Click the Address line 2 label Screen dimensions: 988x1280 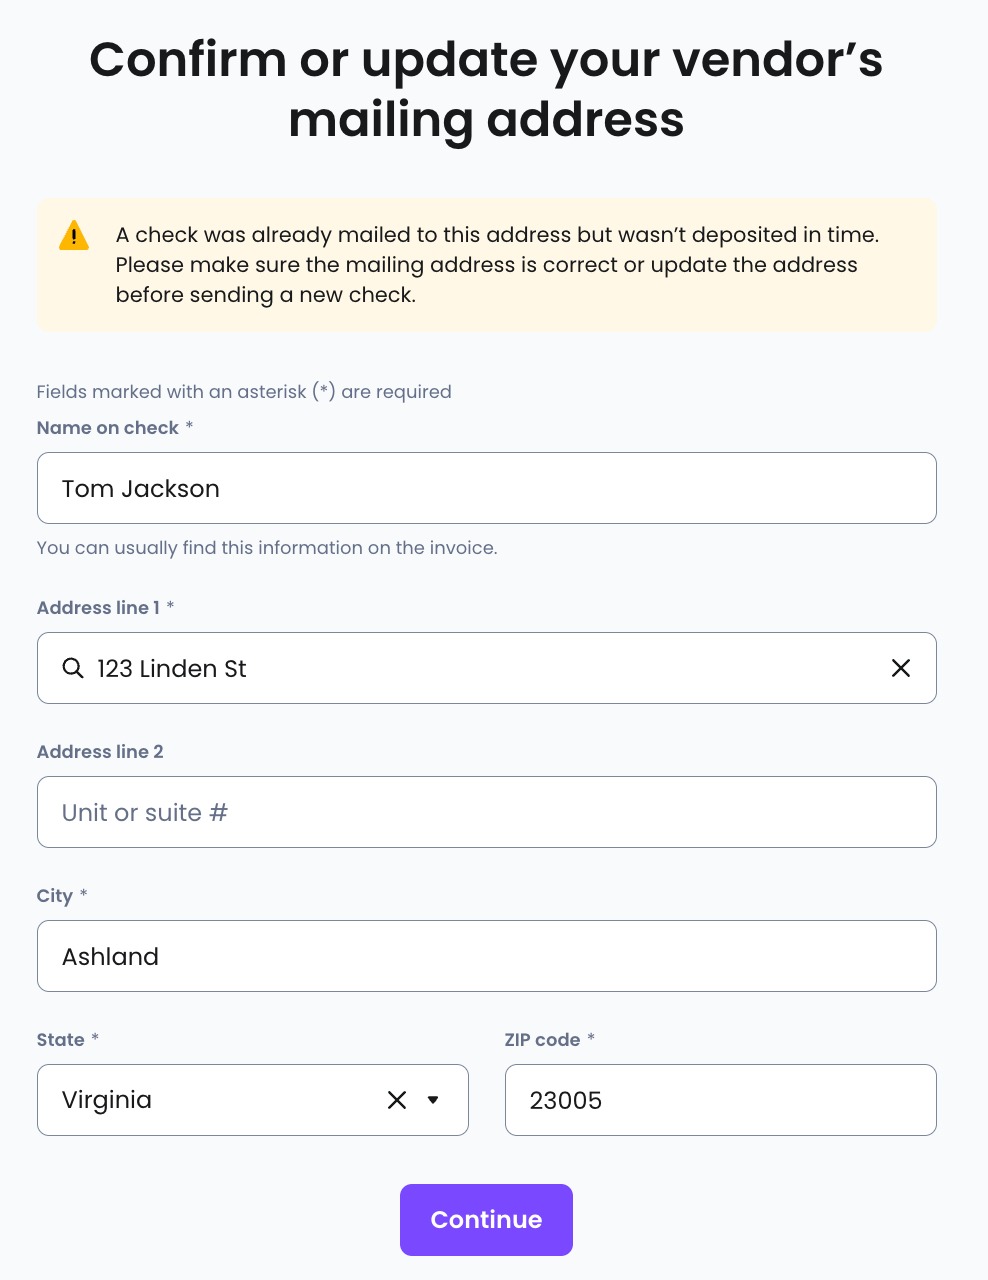pos(100,752)
